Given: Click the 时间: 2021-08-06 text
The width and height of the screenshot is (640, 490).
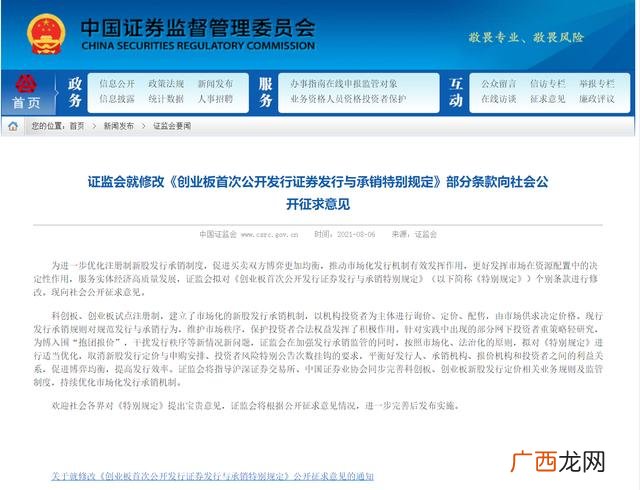Looking at the screenshot, I should click(344, 234).
